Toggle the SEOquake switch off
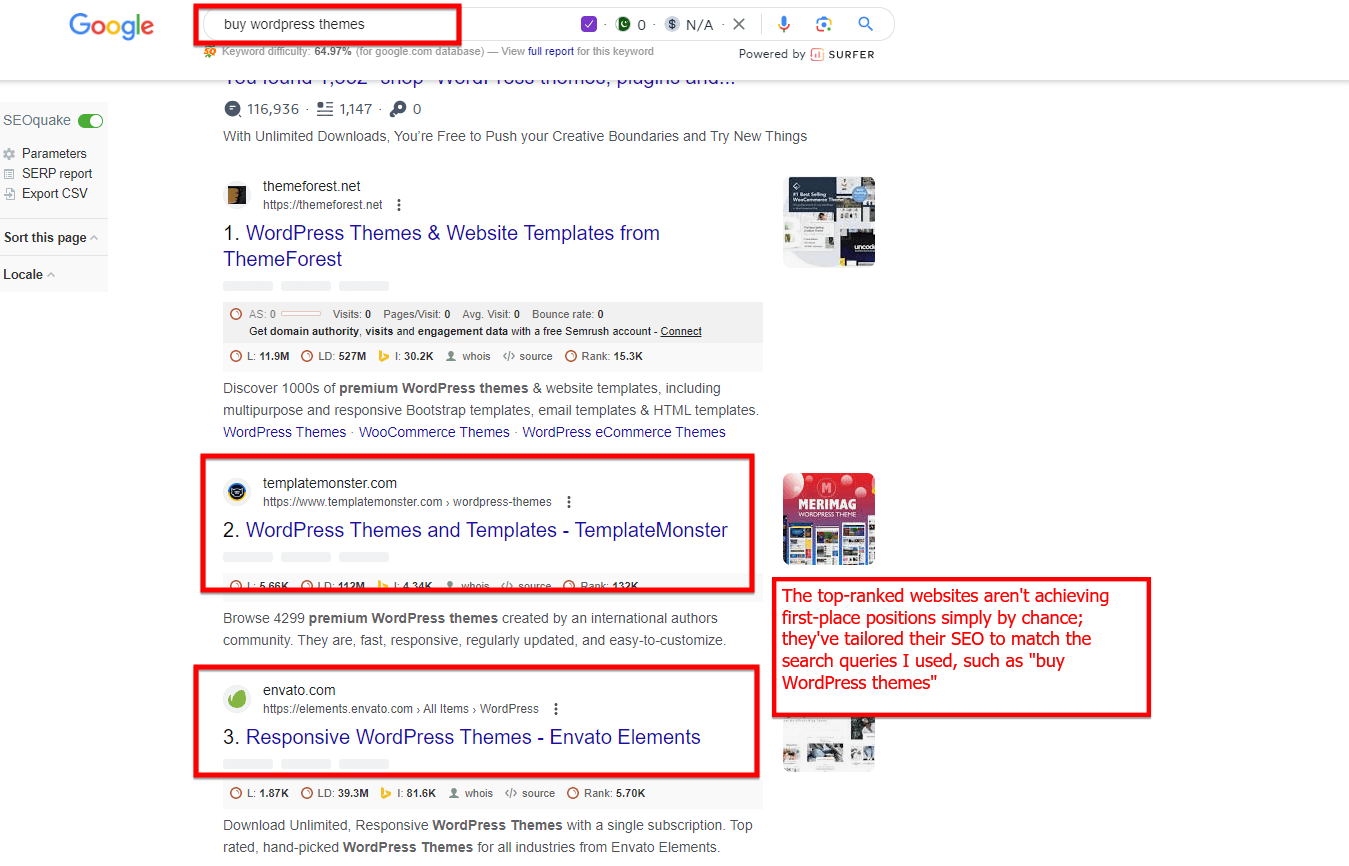 pyautogui.click(x=91, y=121)
